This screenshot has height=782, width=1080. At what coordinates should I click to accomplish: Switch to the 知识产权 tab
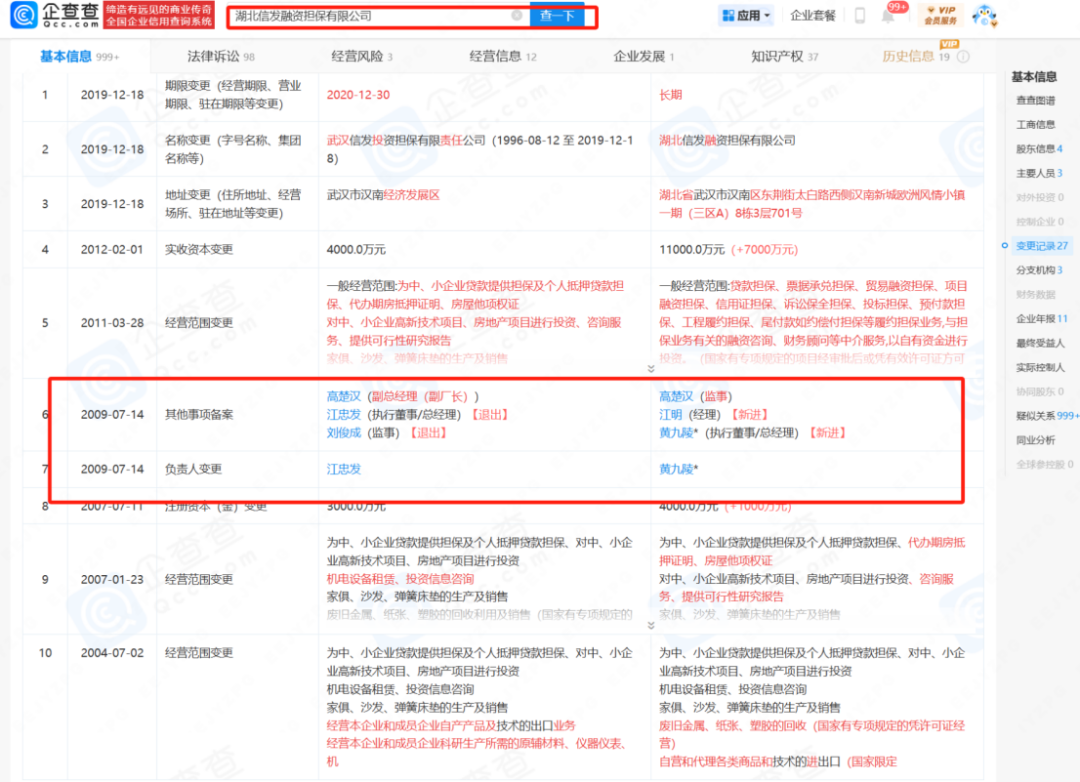pos(776,57)
